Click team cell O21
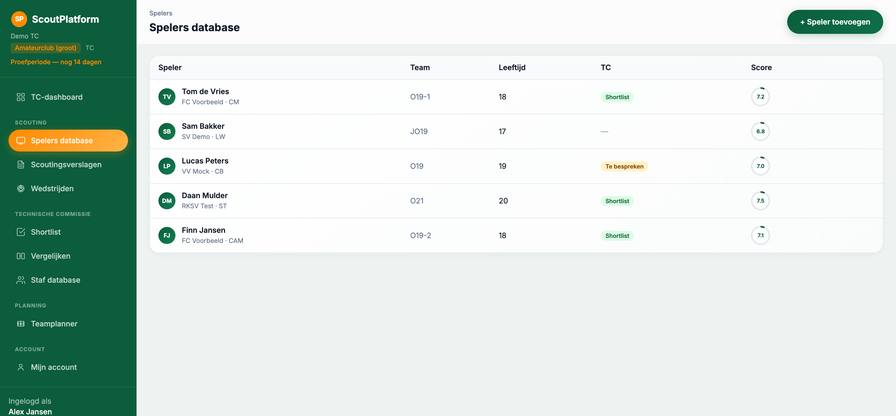 coord(417,201)
